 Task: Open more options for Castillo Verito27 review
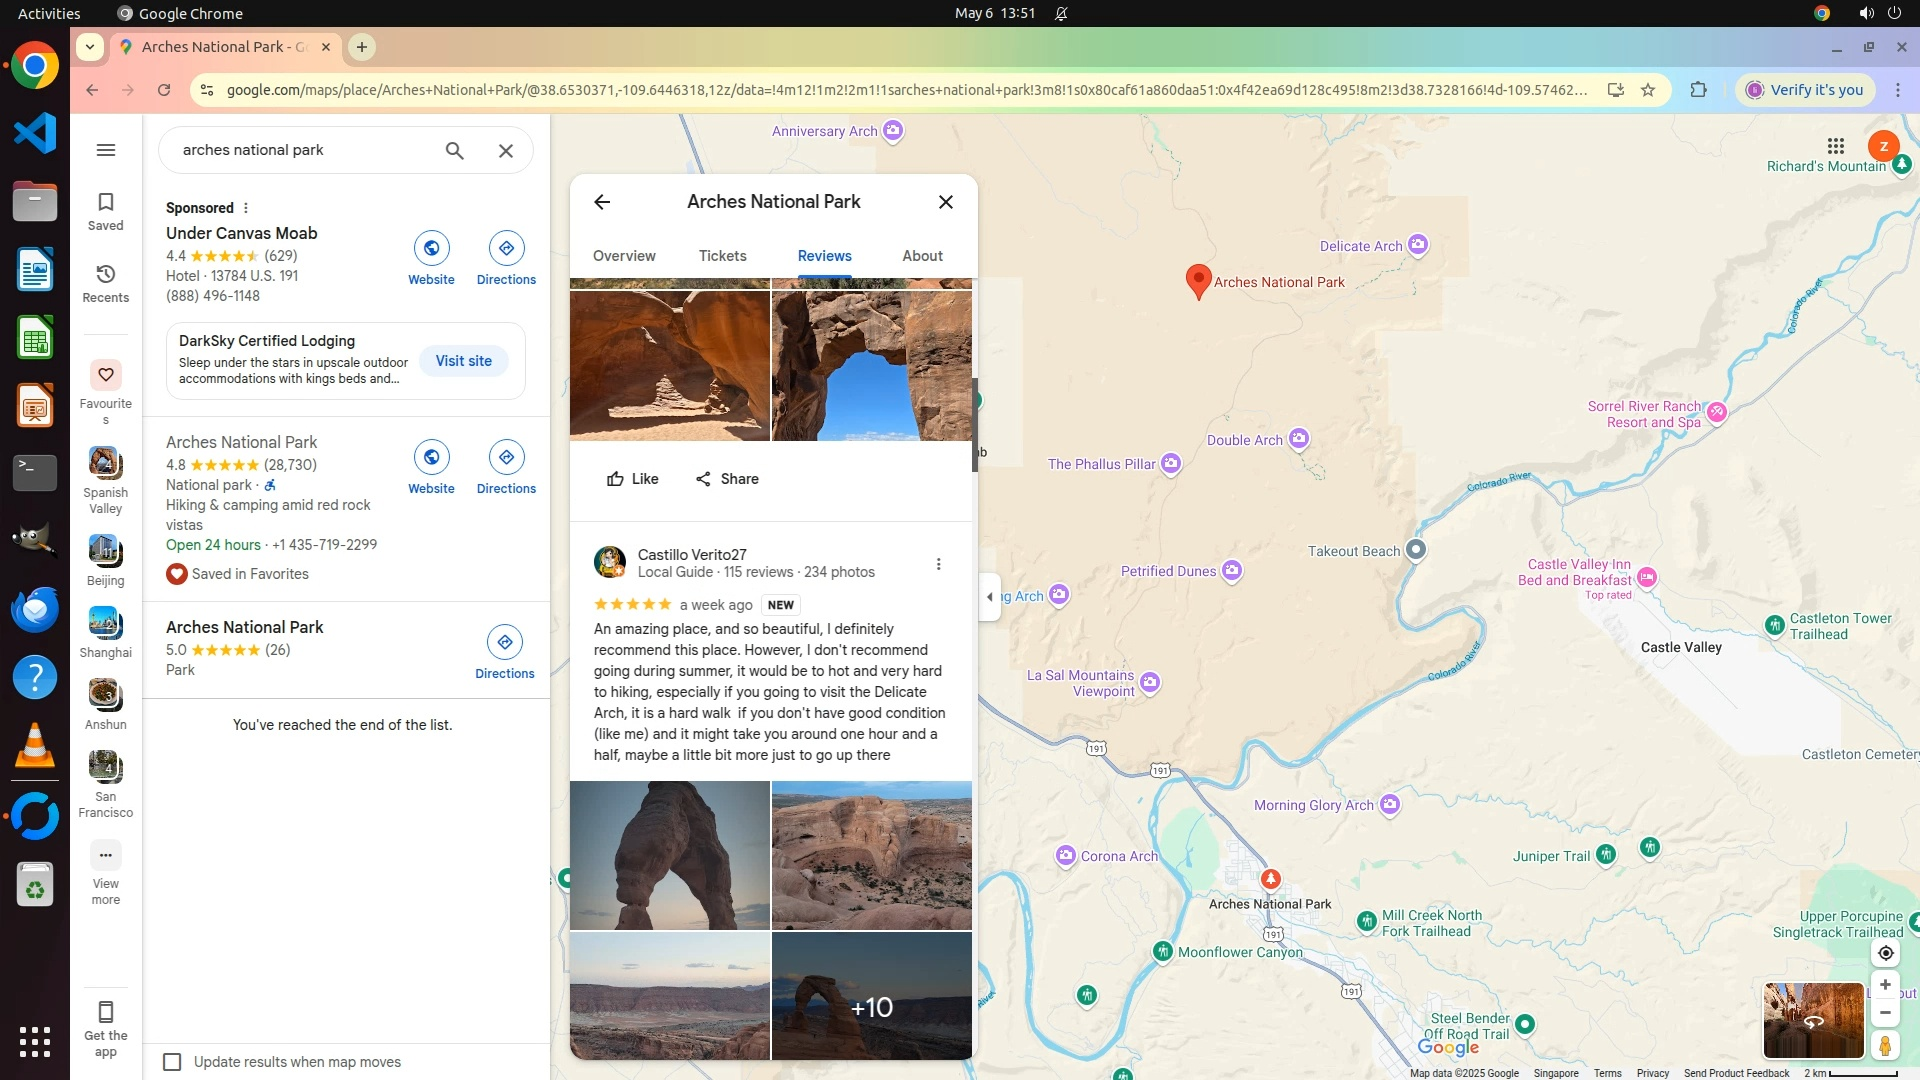938,564
